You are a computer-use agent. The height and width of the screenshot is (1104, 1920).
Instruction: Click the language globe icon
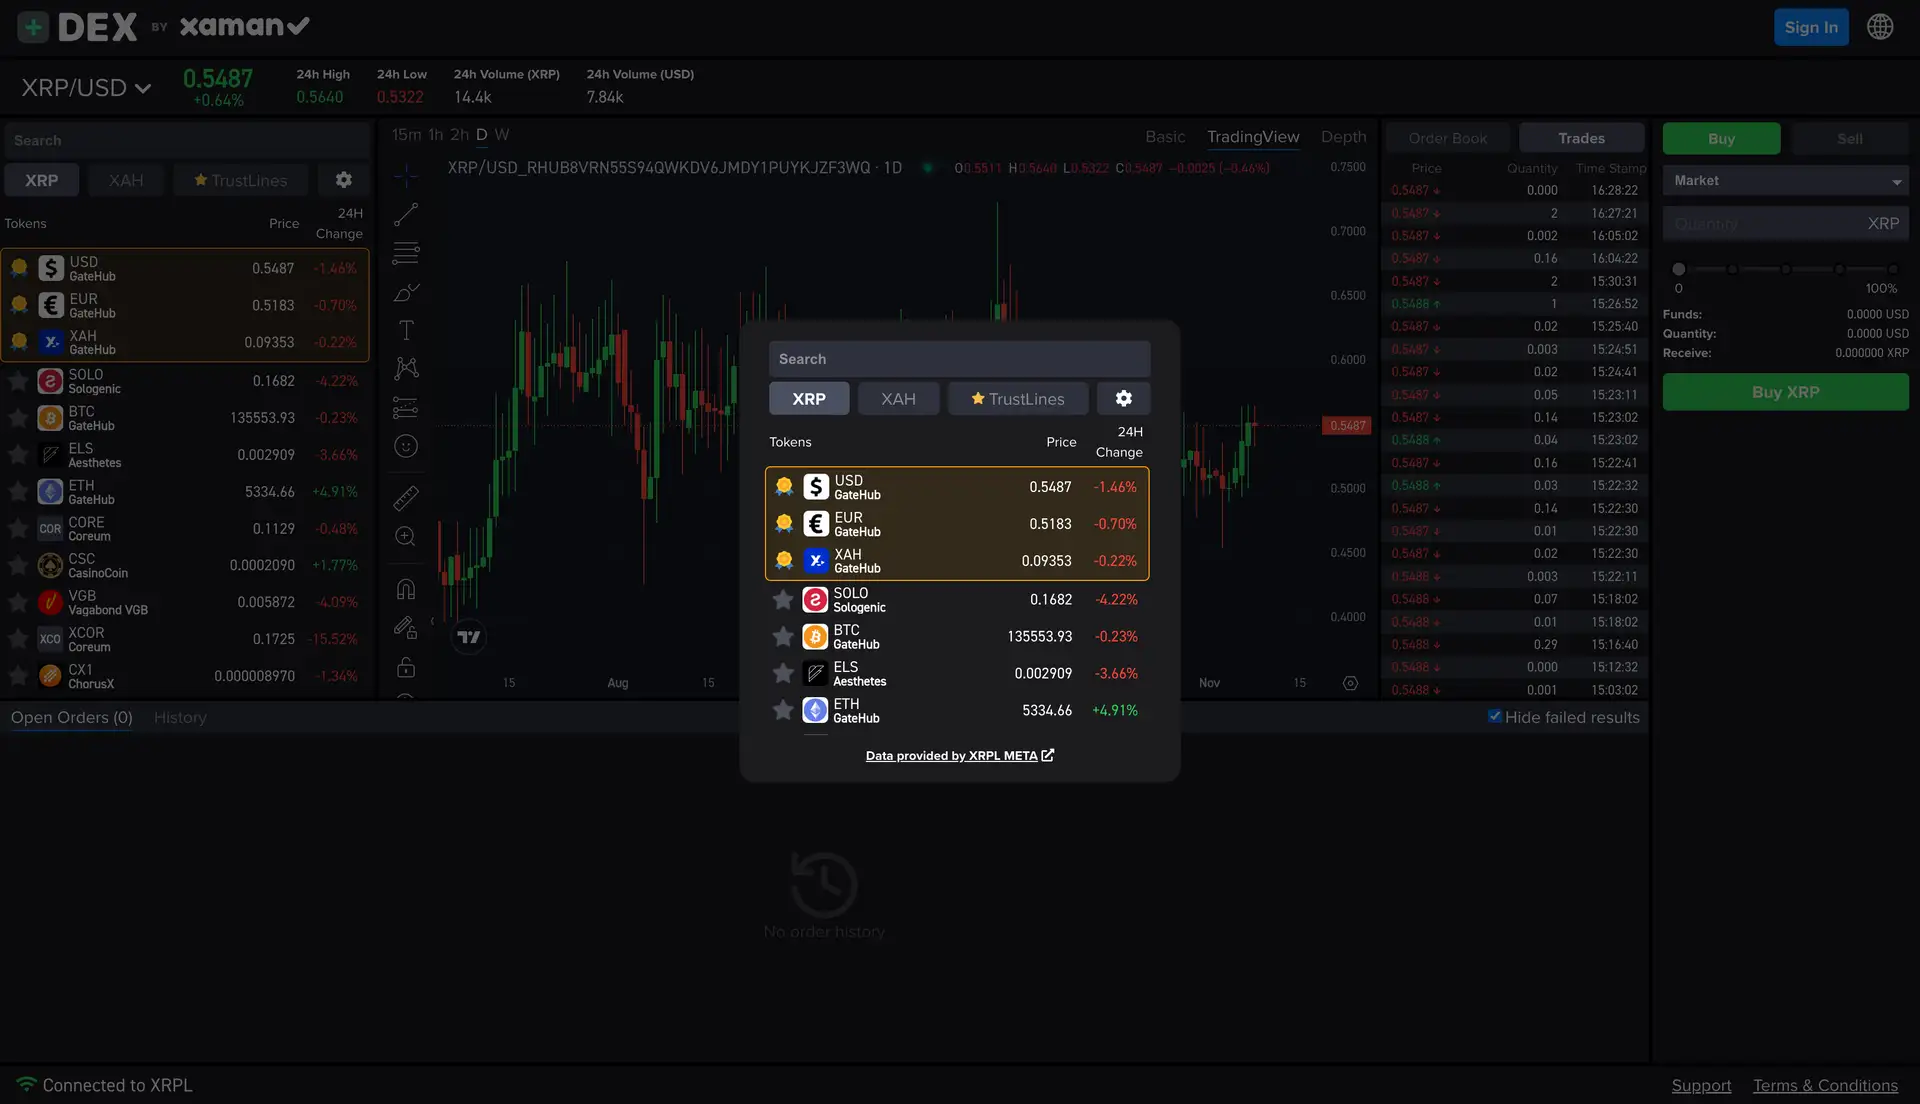(1880, 27)
